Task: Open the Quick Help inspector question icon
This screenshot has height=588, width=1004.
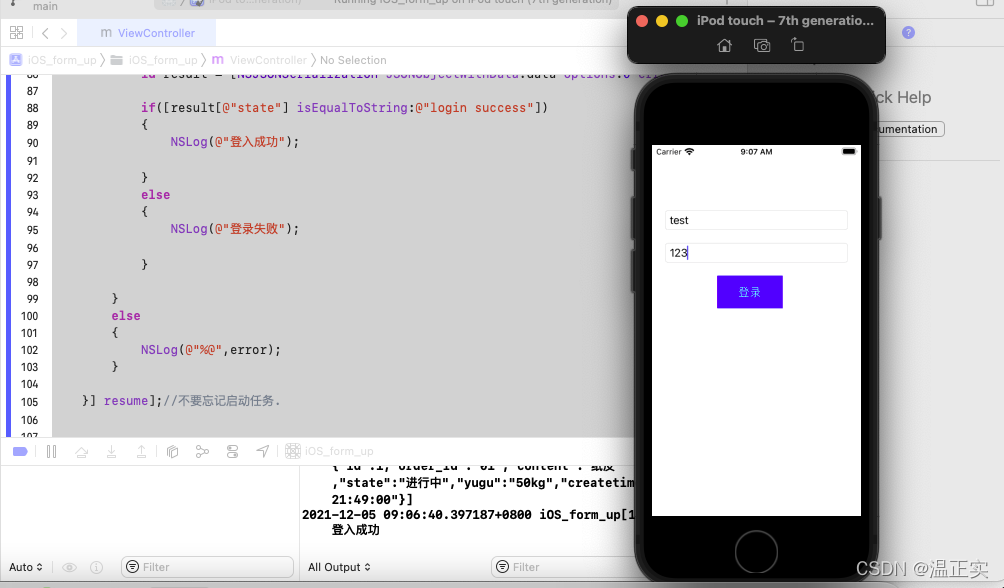Action: (908, 33)
